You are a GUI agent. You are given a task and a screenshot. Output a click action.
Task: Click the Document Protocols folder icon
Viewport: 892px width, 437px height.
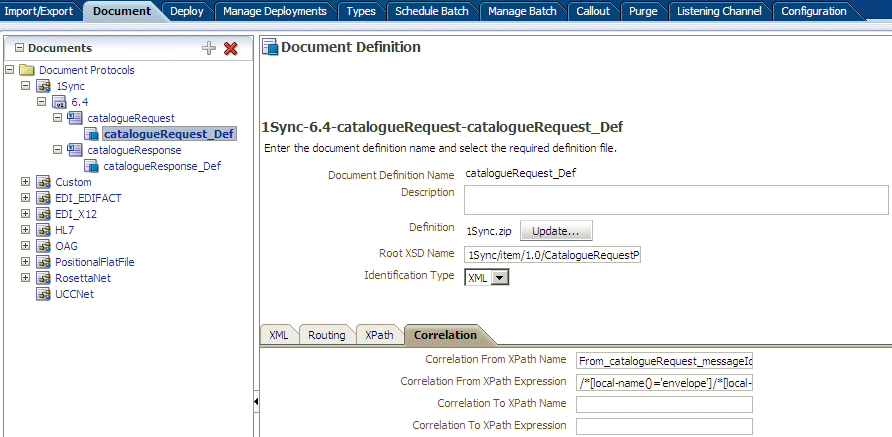[26, 70]
